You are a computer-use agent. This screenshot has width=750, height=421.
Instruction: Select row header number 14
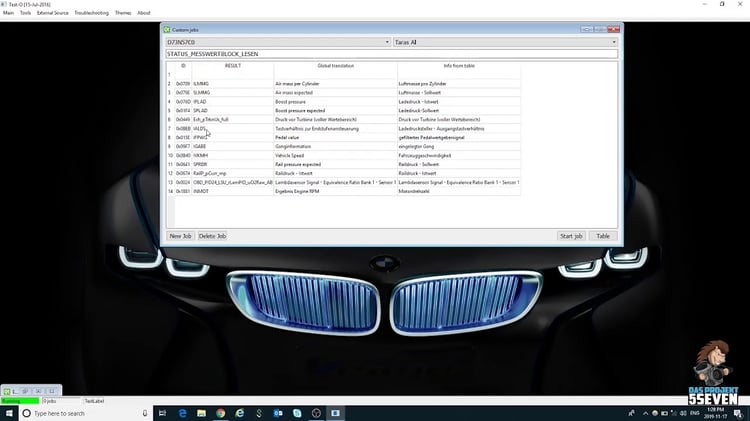tap(170, 191)
